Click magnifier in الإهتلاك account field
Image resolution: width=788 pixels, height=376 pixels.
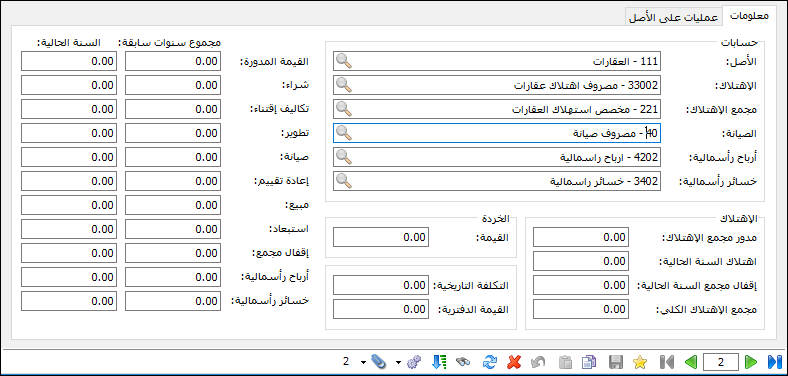point(344,84)
